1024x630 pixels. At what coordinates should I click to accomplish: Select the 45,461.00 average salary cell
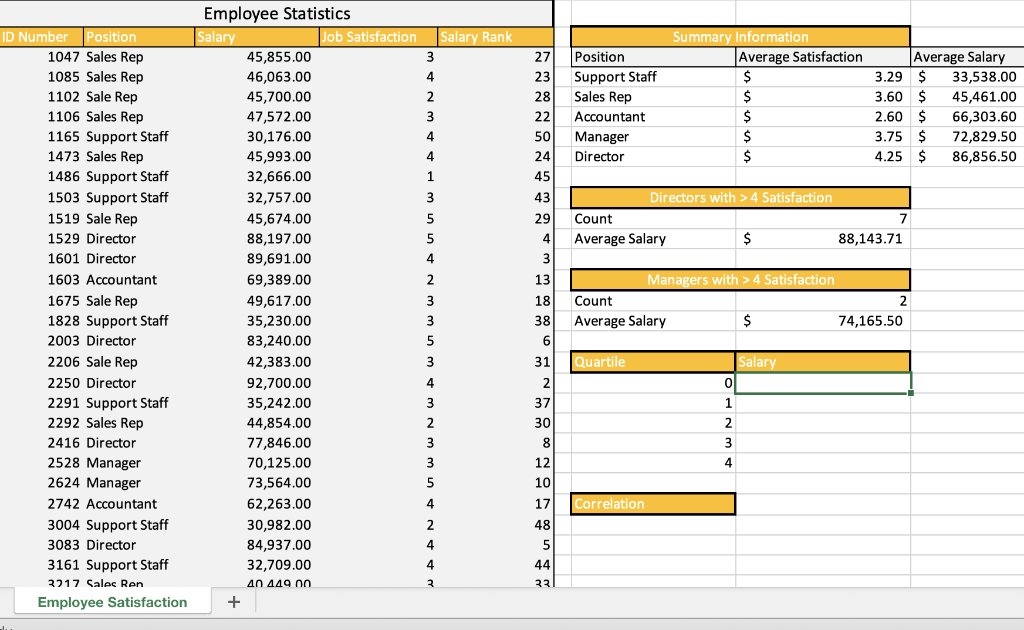[967, 97]
